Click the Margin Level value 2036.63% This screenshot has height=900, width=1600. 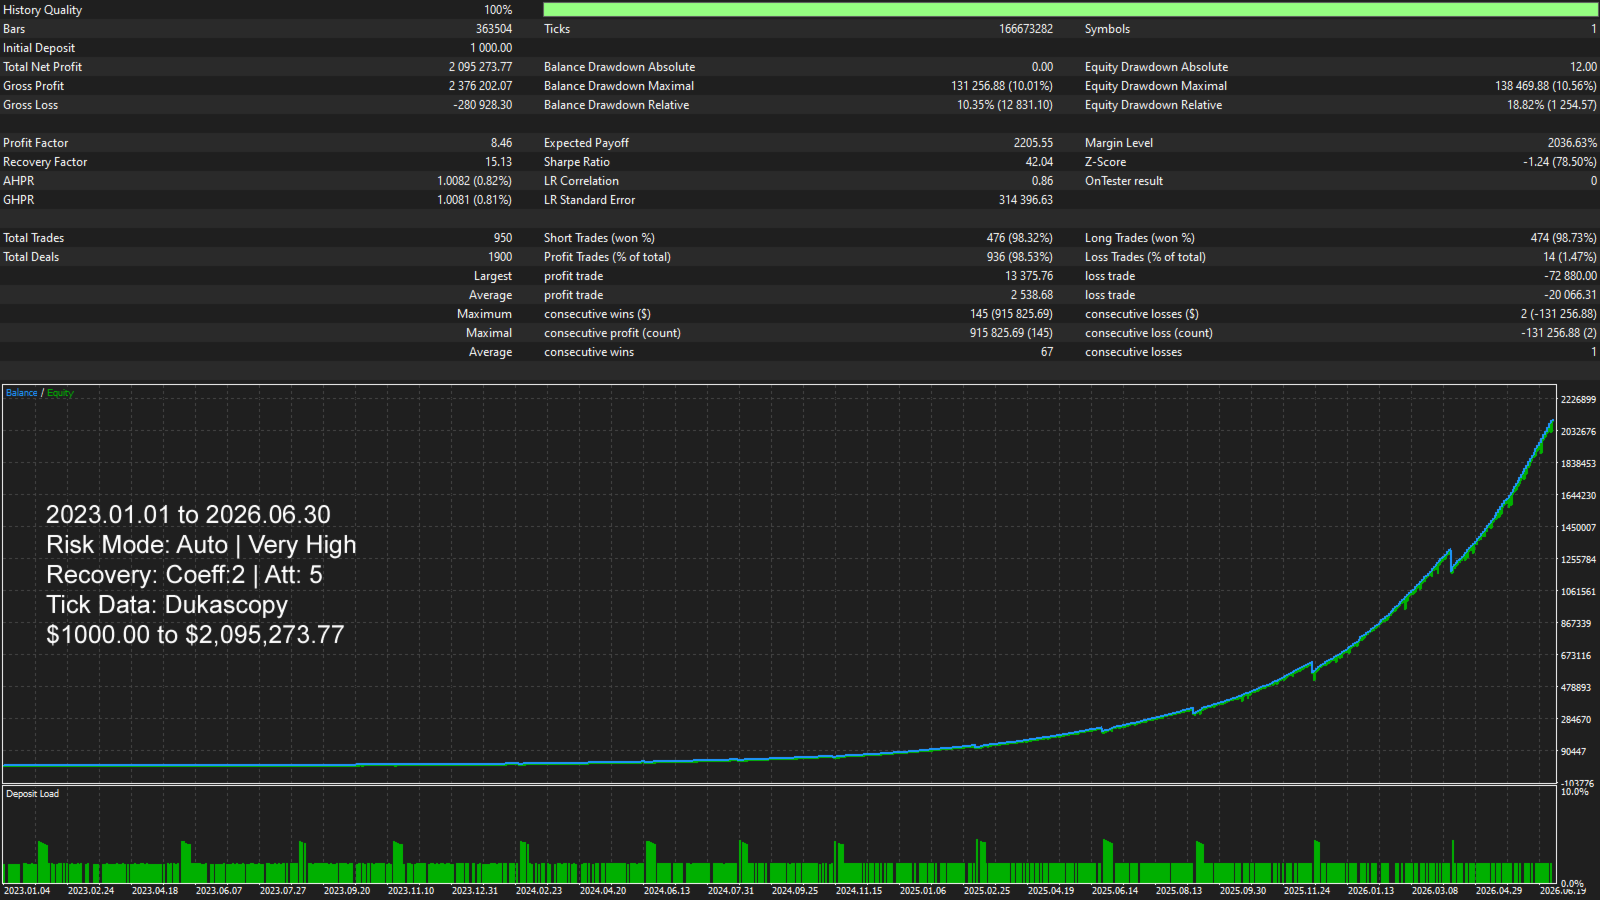(x=1572, y=143)
